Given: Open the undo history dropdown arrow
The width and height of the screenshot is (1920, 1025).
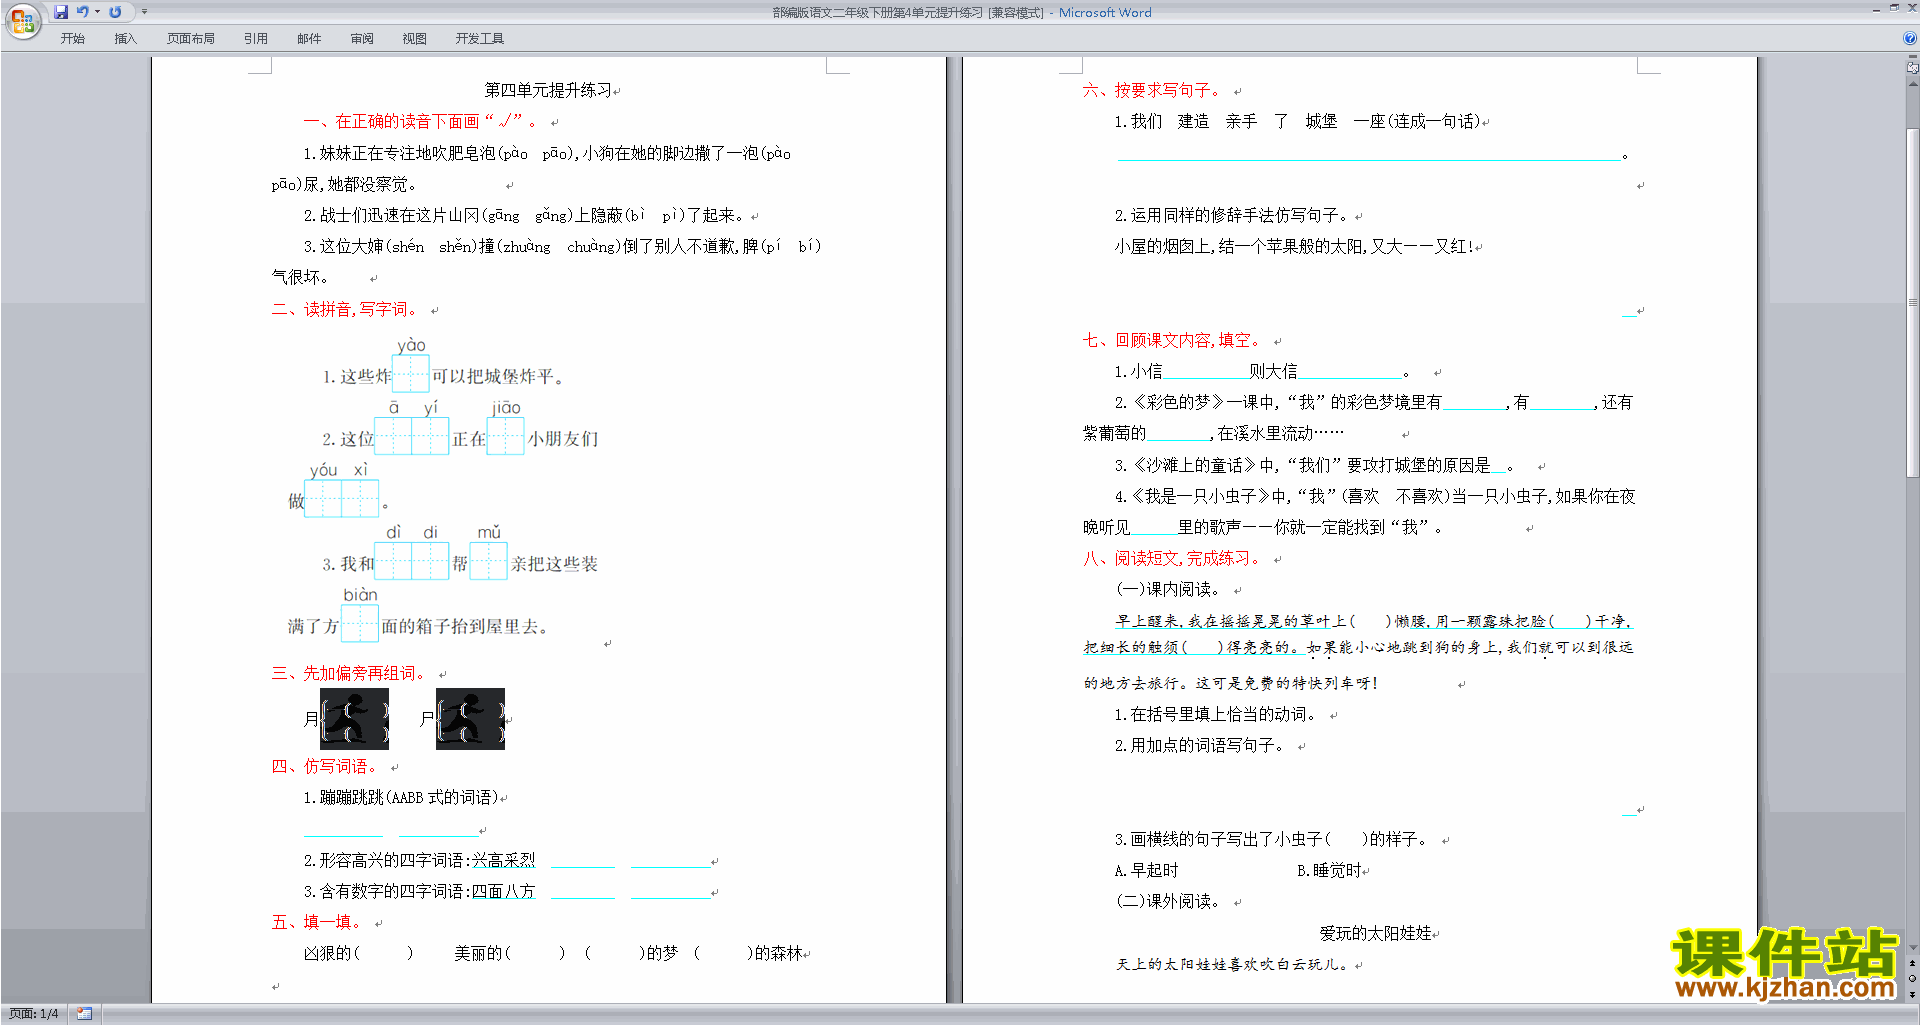Looking at the screenshot, I should coord(97,12).
